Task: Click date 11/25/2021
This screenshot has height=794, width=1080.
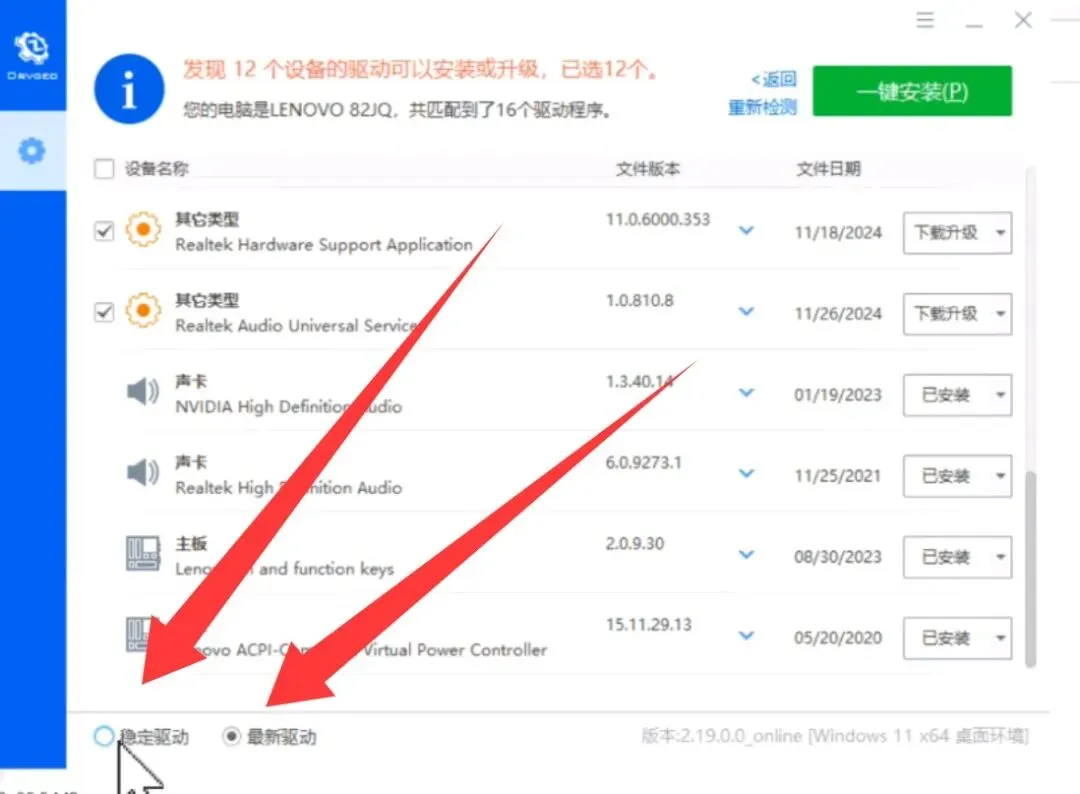Action: [838, 476]
